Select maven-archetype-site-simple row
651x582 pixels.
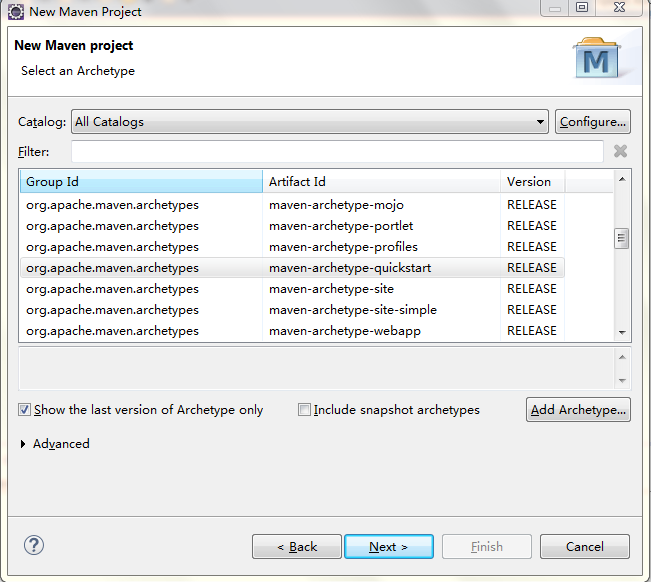(x=292, y=310)
